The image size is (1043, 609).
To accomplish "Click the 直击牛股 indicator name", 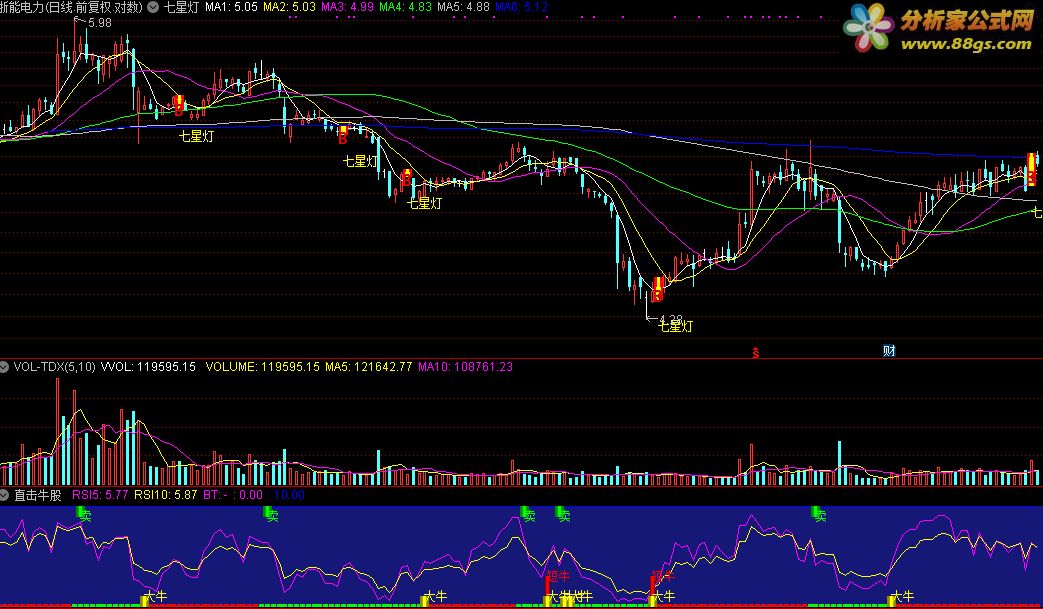I will [38, 495].
